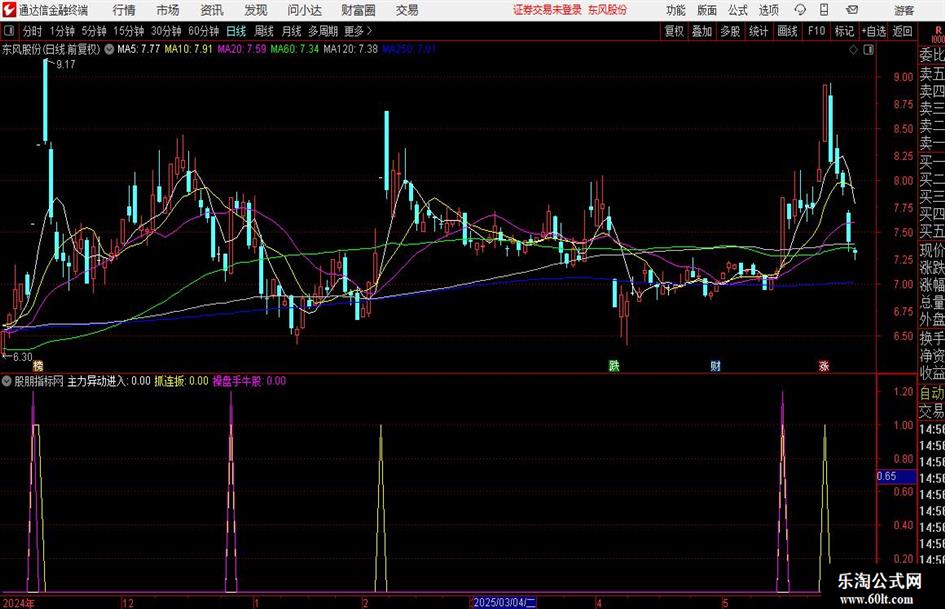Open the 问小达 menu
The height and width of the screenshot is (609, 945).
click(x=304, y=10)
